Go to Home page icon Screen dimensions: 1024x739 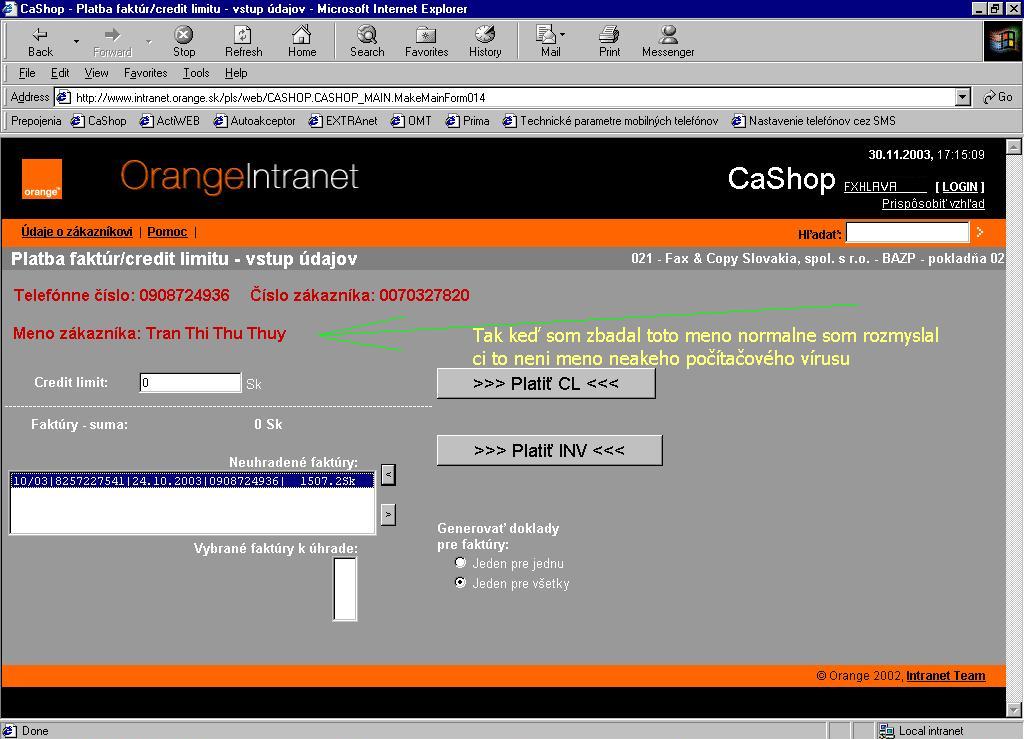(x=302, y=41)
